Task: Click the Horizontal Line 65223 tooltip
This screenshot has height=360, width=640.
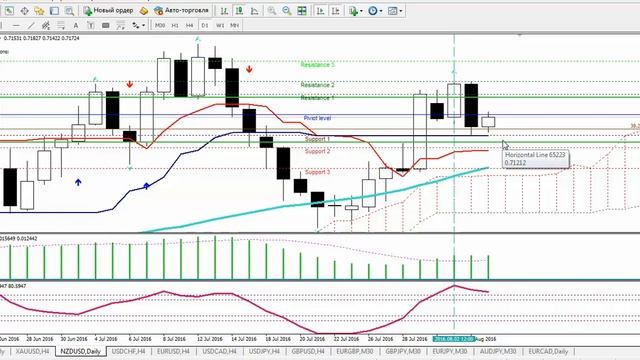Action: [535, 159]
